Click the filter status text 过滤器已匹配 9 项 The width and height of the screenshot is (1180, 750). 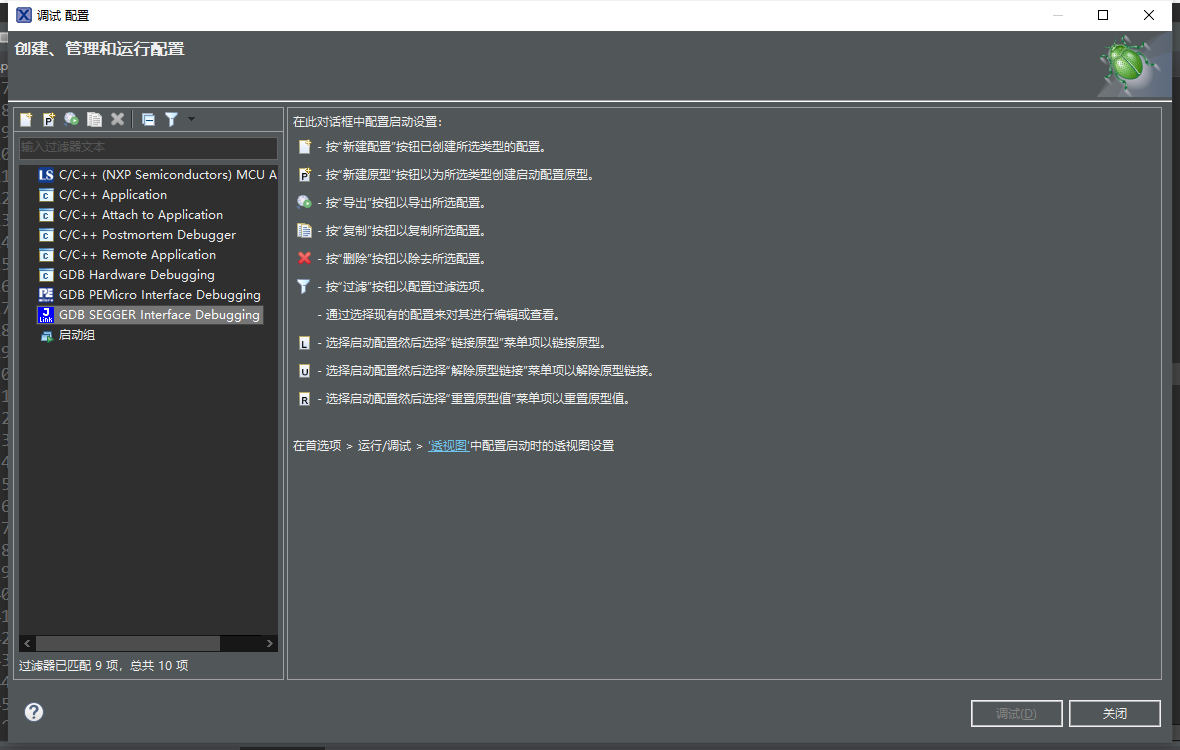click(x=103, y=665)
